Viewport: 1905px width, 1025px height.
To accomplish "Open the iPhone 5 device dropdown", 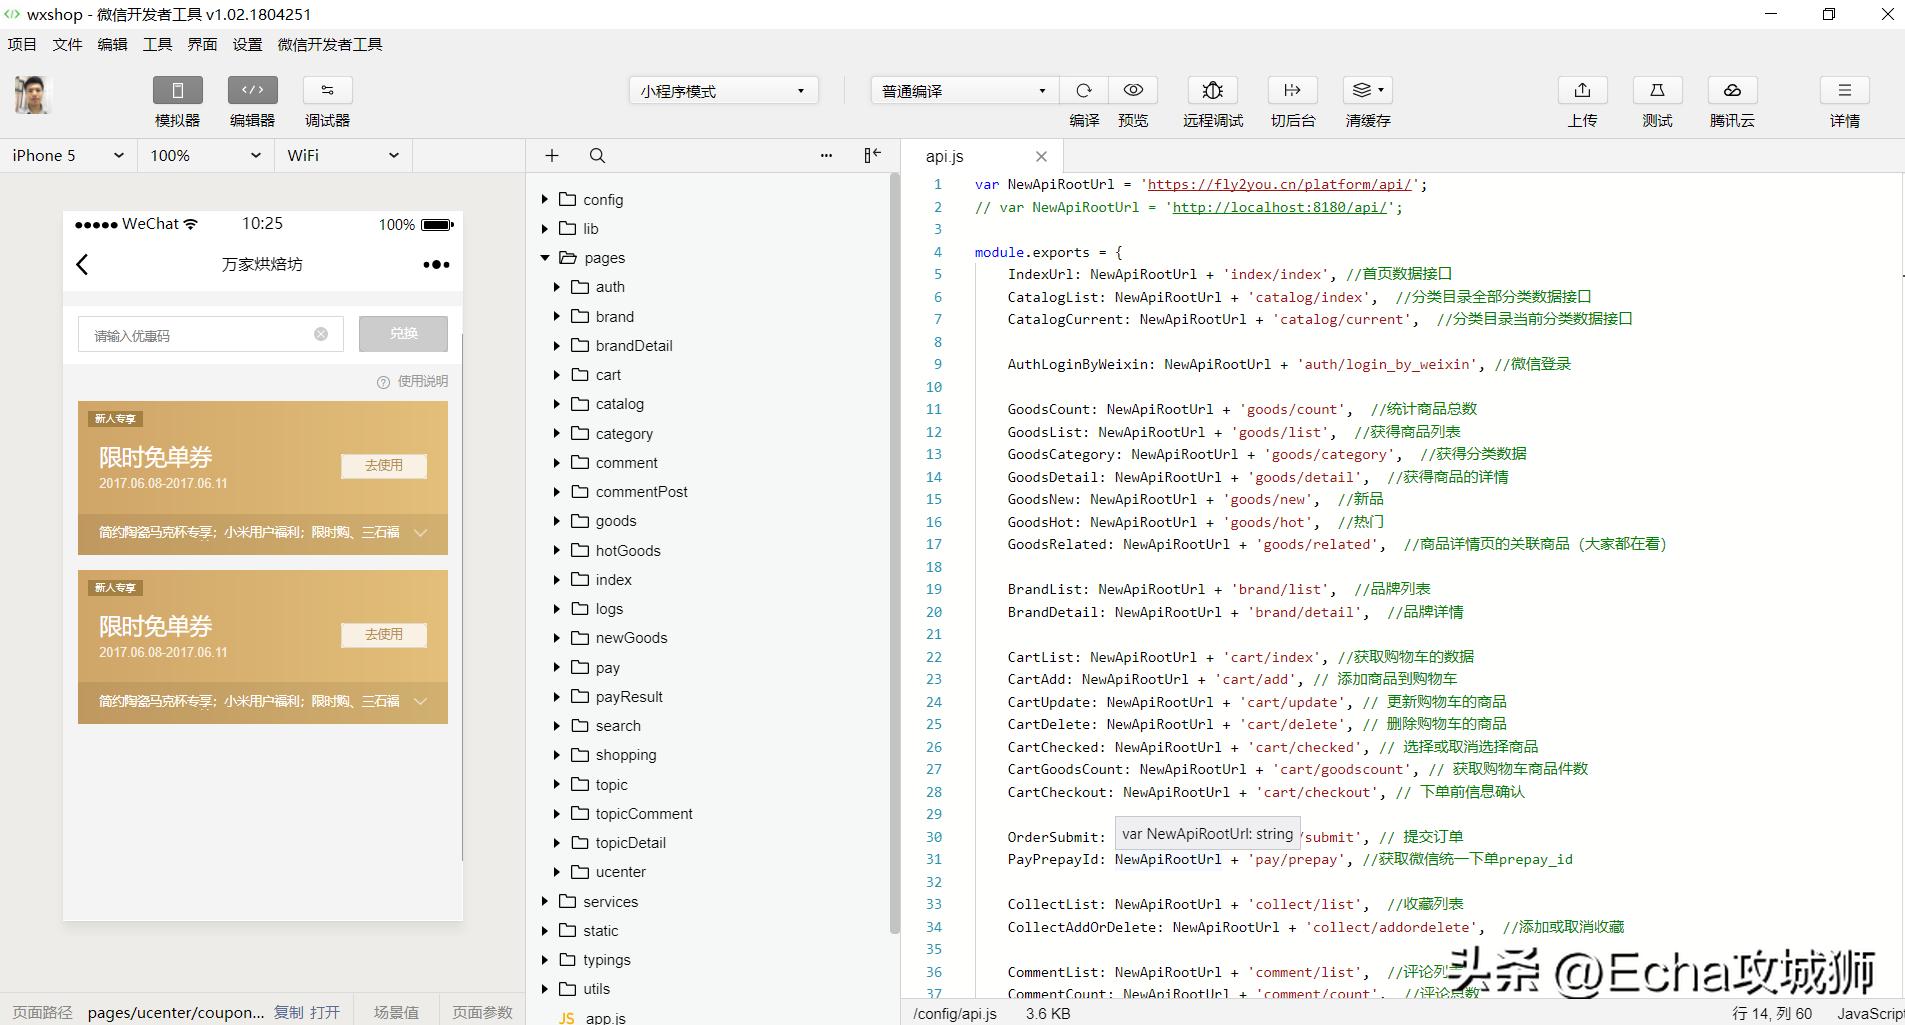I will click(x=68, y=156).
